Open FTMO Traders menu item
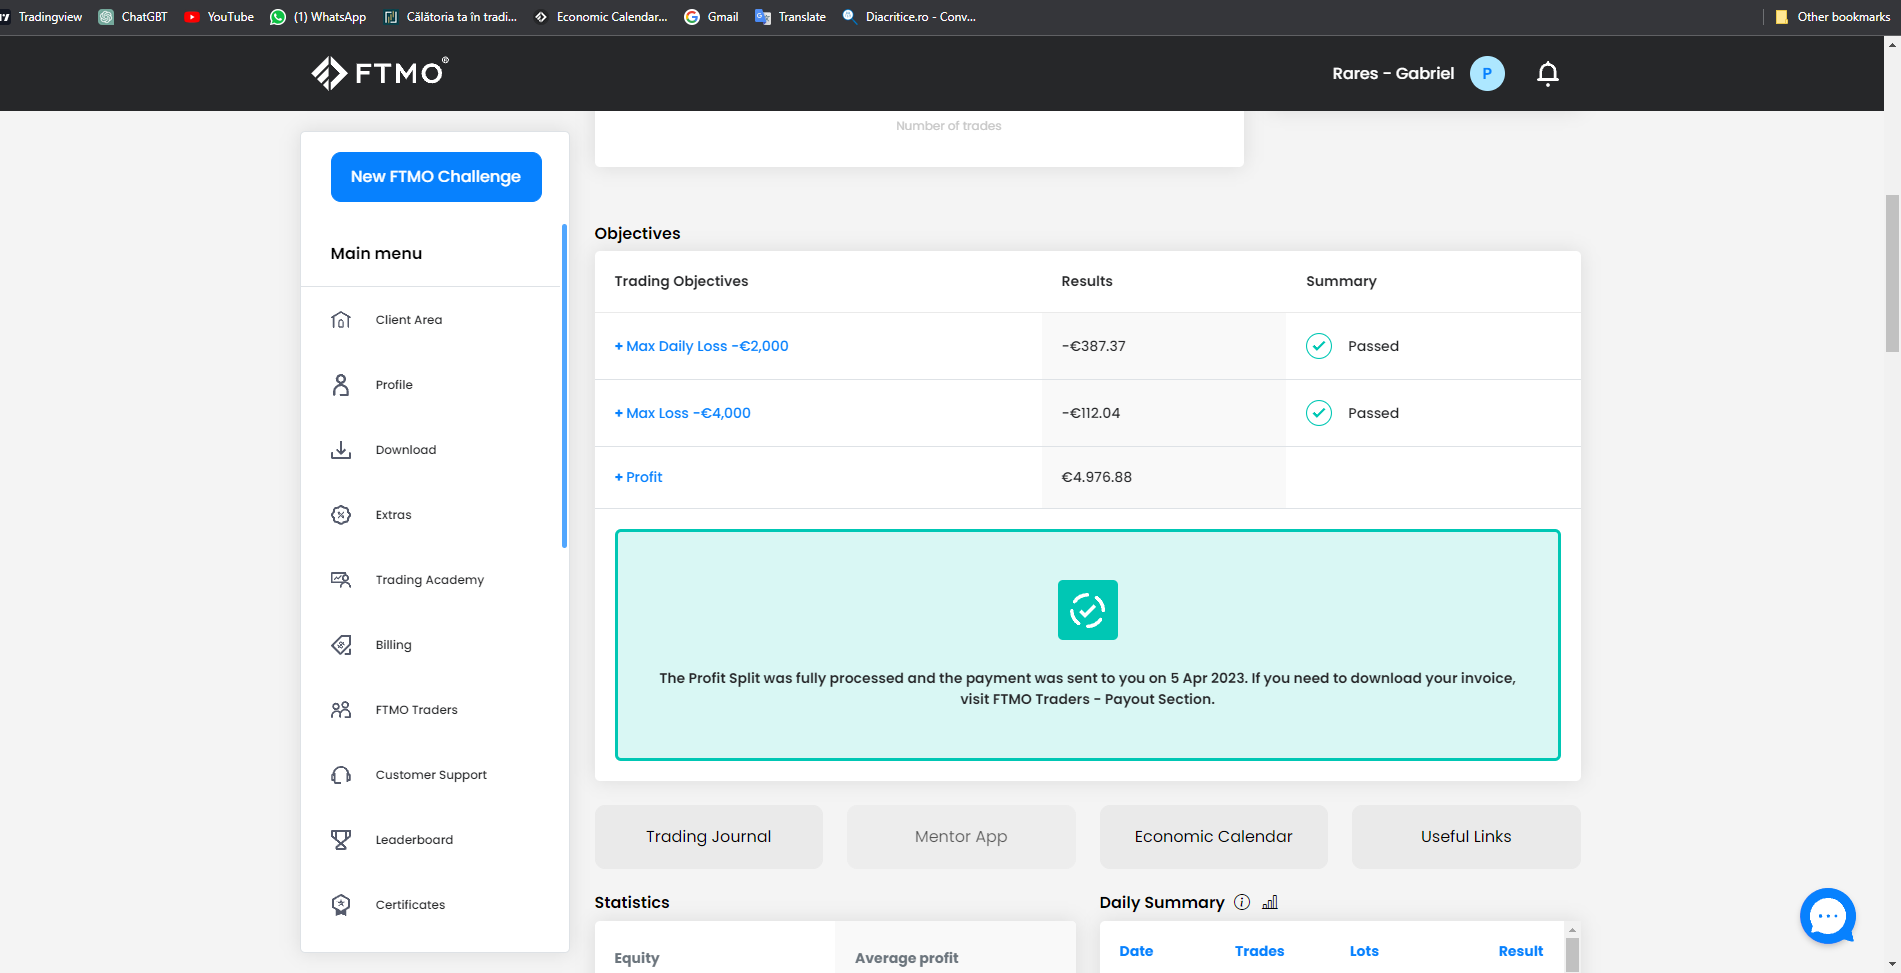The image size is (1901, 973). click(x=416, y=710)
